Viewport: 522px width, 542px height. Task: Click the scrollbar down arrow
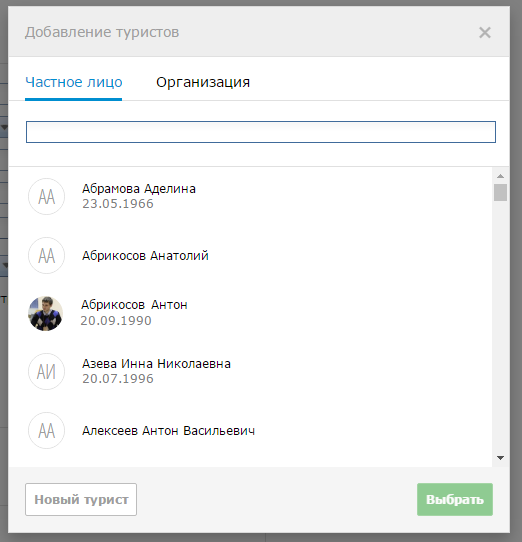pyautogui.click(x=500, y=458)
